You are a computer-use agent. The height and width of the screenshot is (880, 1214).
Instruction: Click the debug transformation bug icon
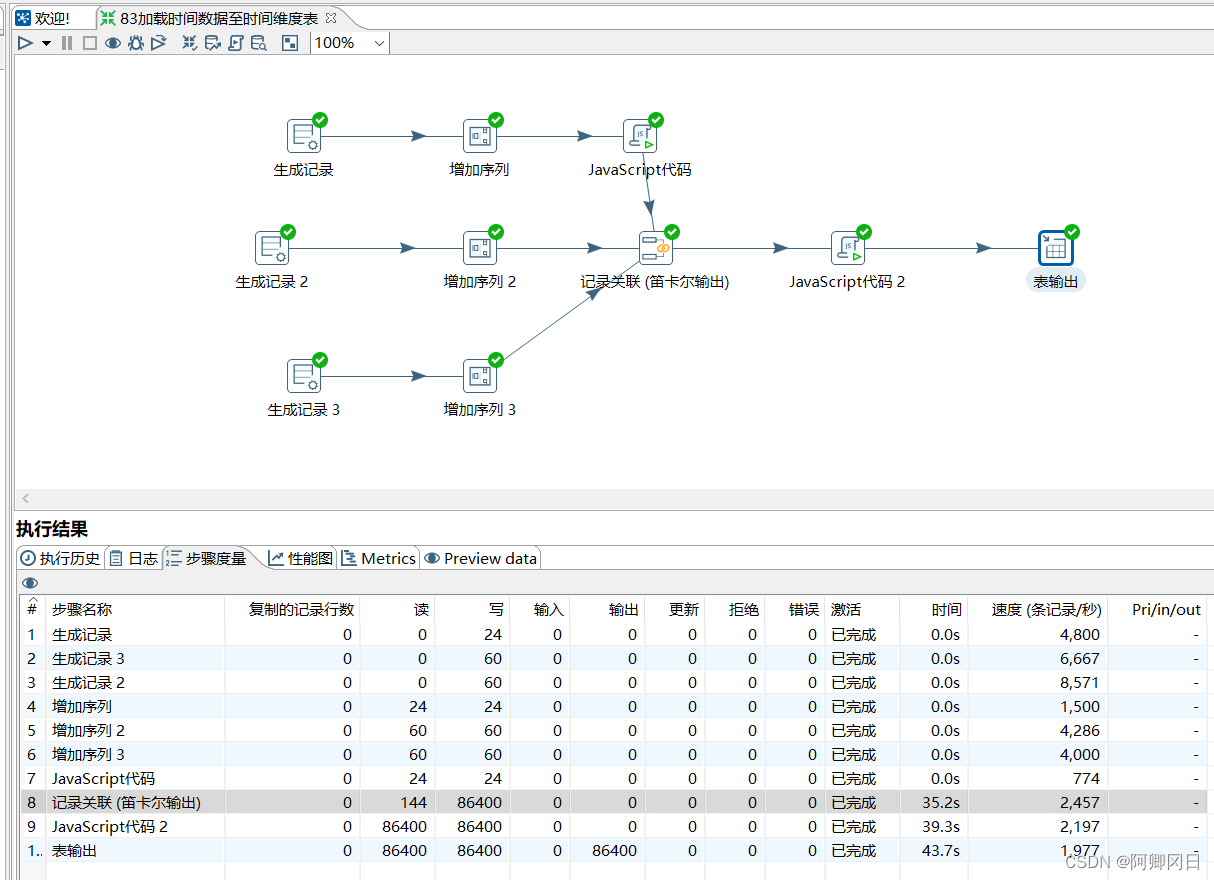(136, 43)
